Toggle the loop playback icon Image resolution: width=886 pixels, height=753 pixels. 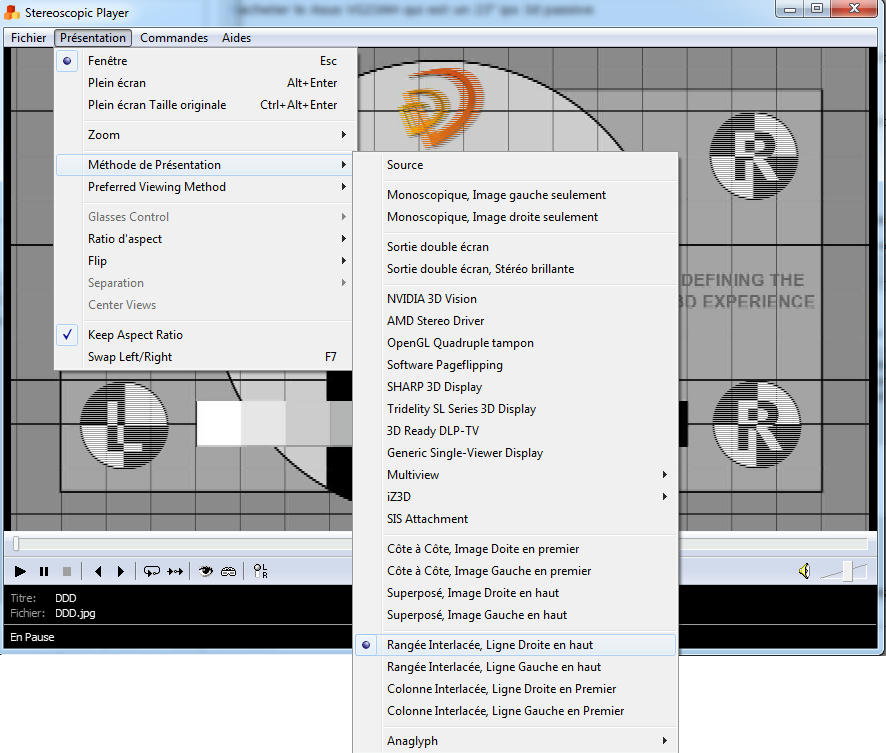(x=151, y=571)
